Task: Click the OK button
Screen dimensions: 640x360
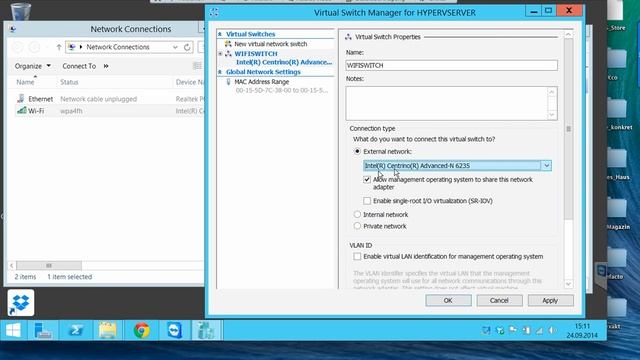Action: [448, 300]
